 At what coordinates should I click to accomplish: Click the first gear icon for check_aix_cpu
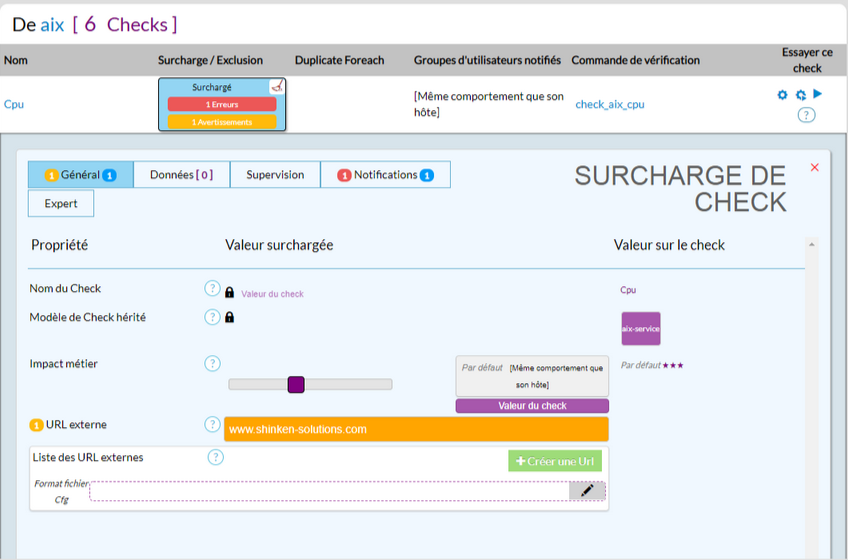pos(783,95)
